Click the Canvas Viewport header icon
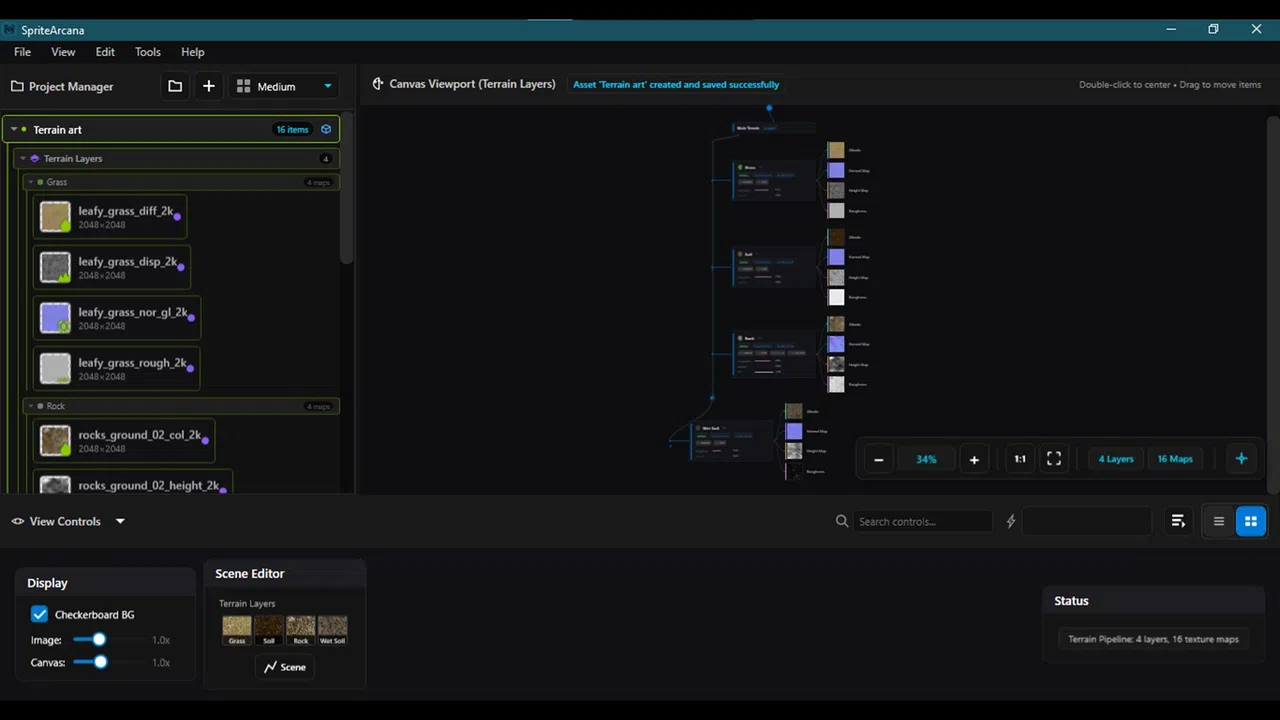The width and height of the screenshot is (1280, 720). pos(378,84)
